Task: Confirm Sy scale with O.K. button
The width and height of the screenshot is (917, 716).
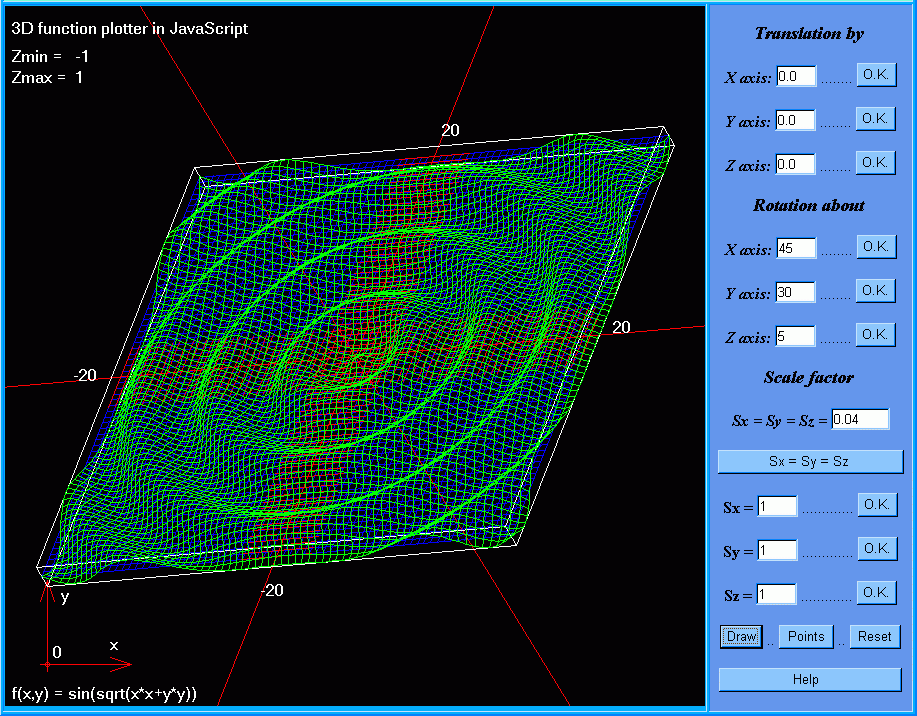Action: [877, 549]
